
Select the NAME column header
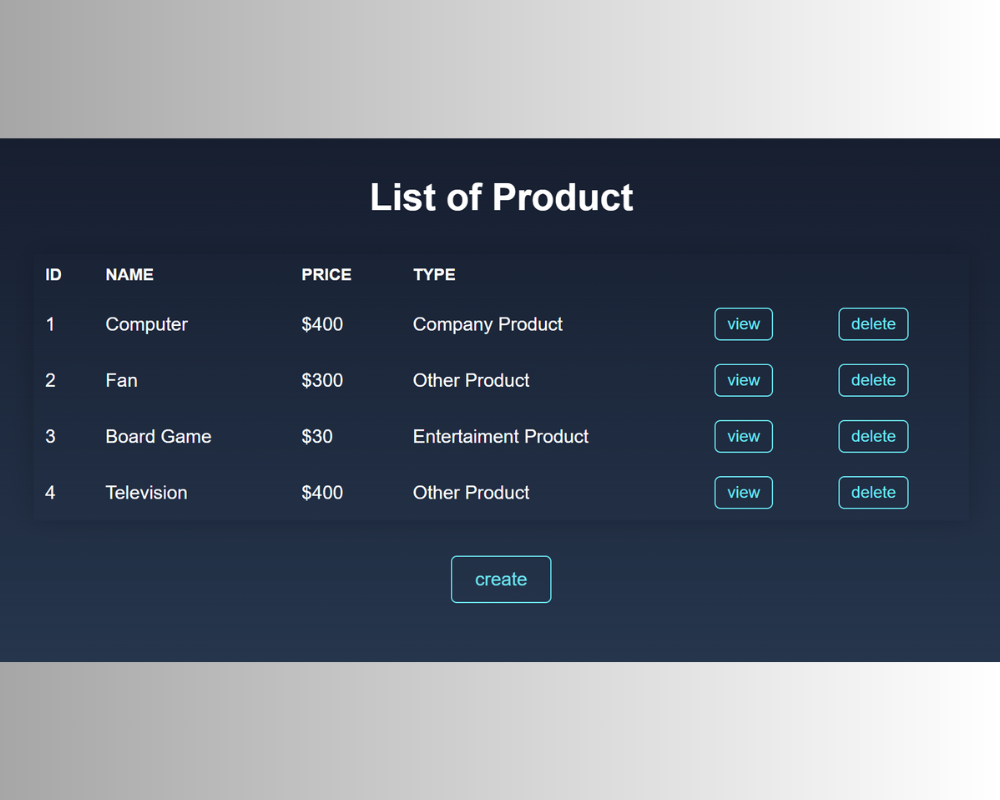click(129, 275)
